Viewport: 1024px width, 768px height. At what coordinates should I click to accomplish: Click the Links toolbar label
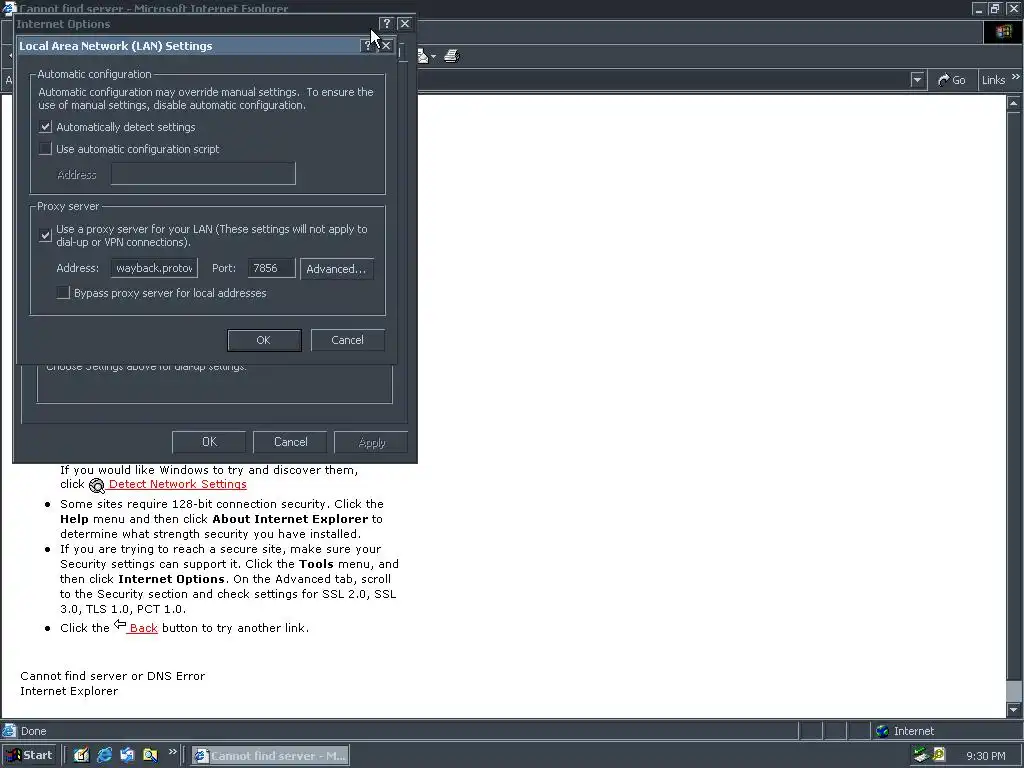(x=993, y=80)
